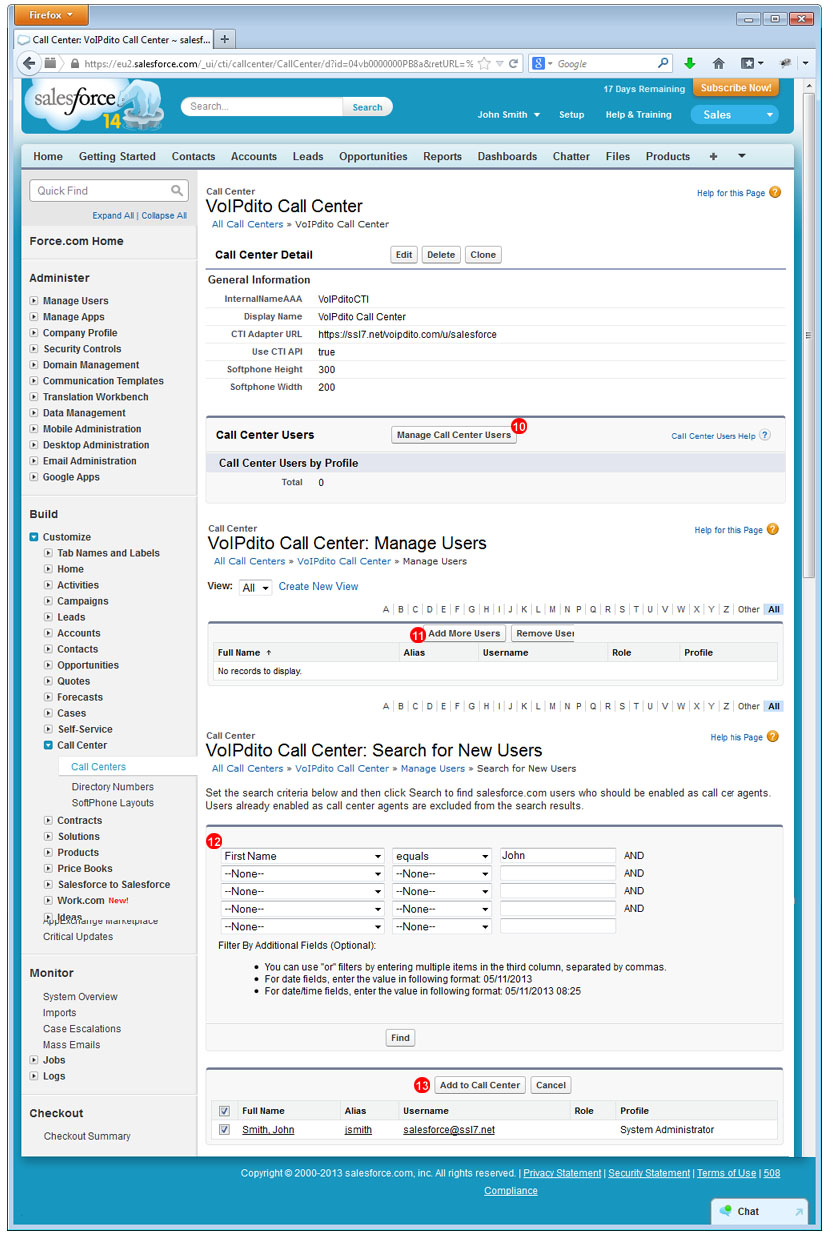827x1238 pixels.
Task: Check the Smith, John user row checkbox
Action: pyautogui.click(x=222, y=1129)
